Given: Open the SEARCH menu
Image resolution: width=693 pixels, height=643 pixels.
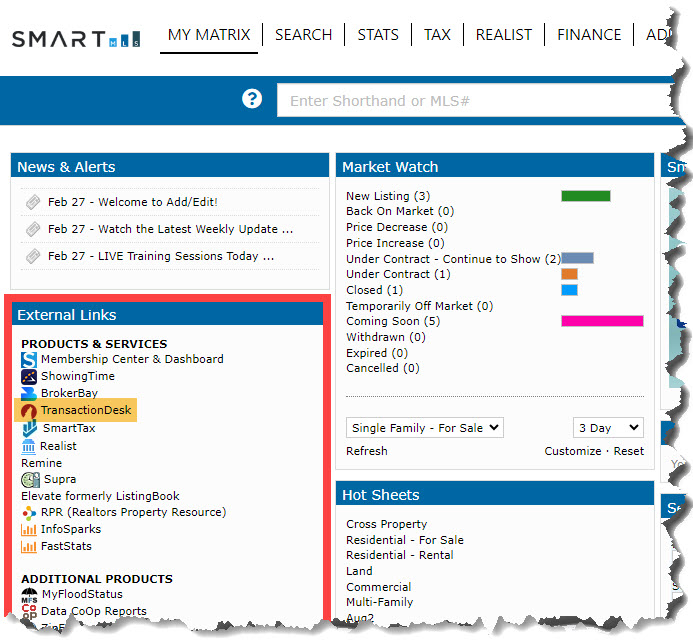Looking at the screenshot, I should [x=304, y=35].
